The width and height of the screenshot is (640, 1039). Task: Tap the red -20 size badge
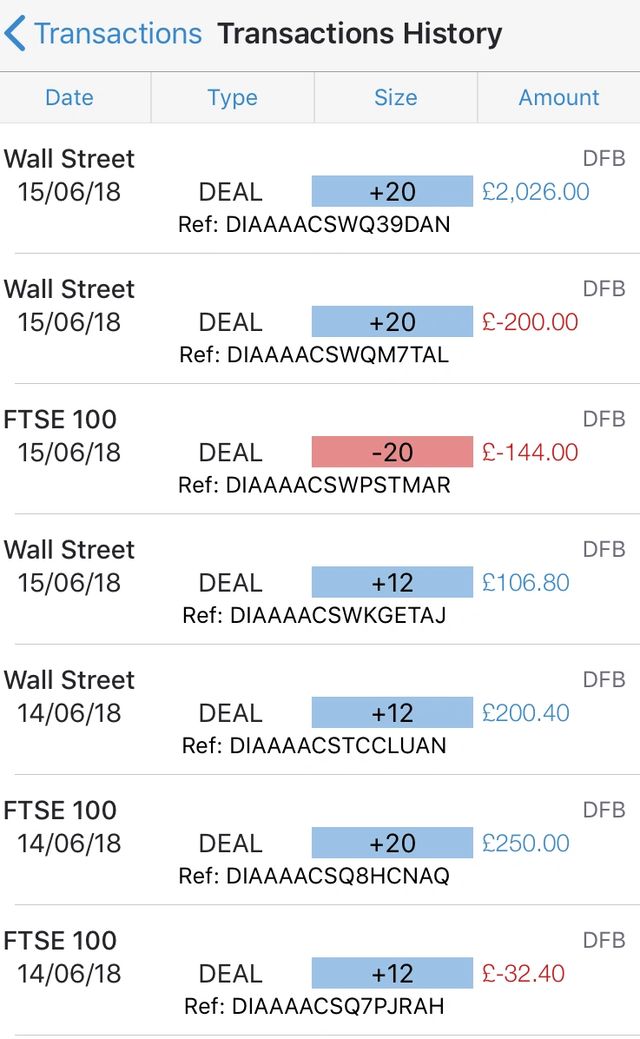(392, 452)
